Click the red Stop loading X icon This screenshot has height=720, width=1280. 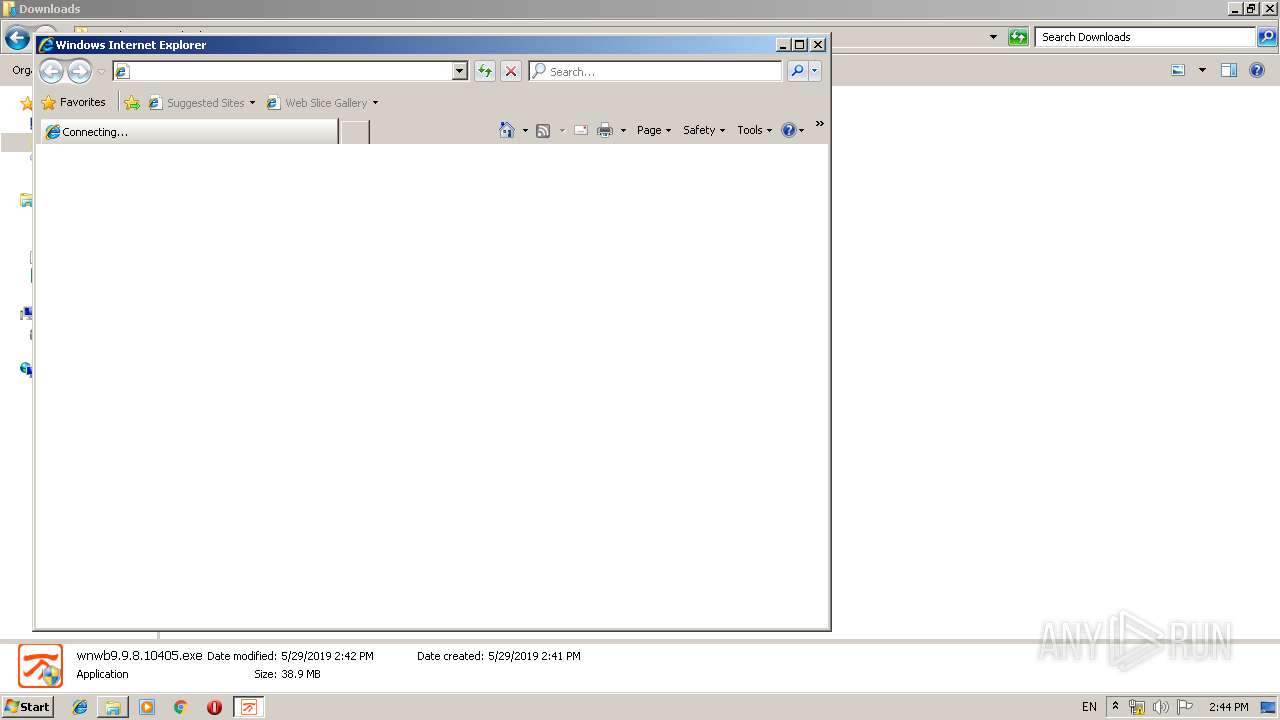point(511,71)
